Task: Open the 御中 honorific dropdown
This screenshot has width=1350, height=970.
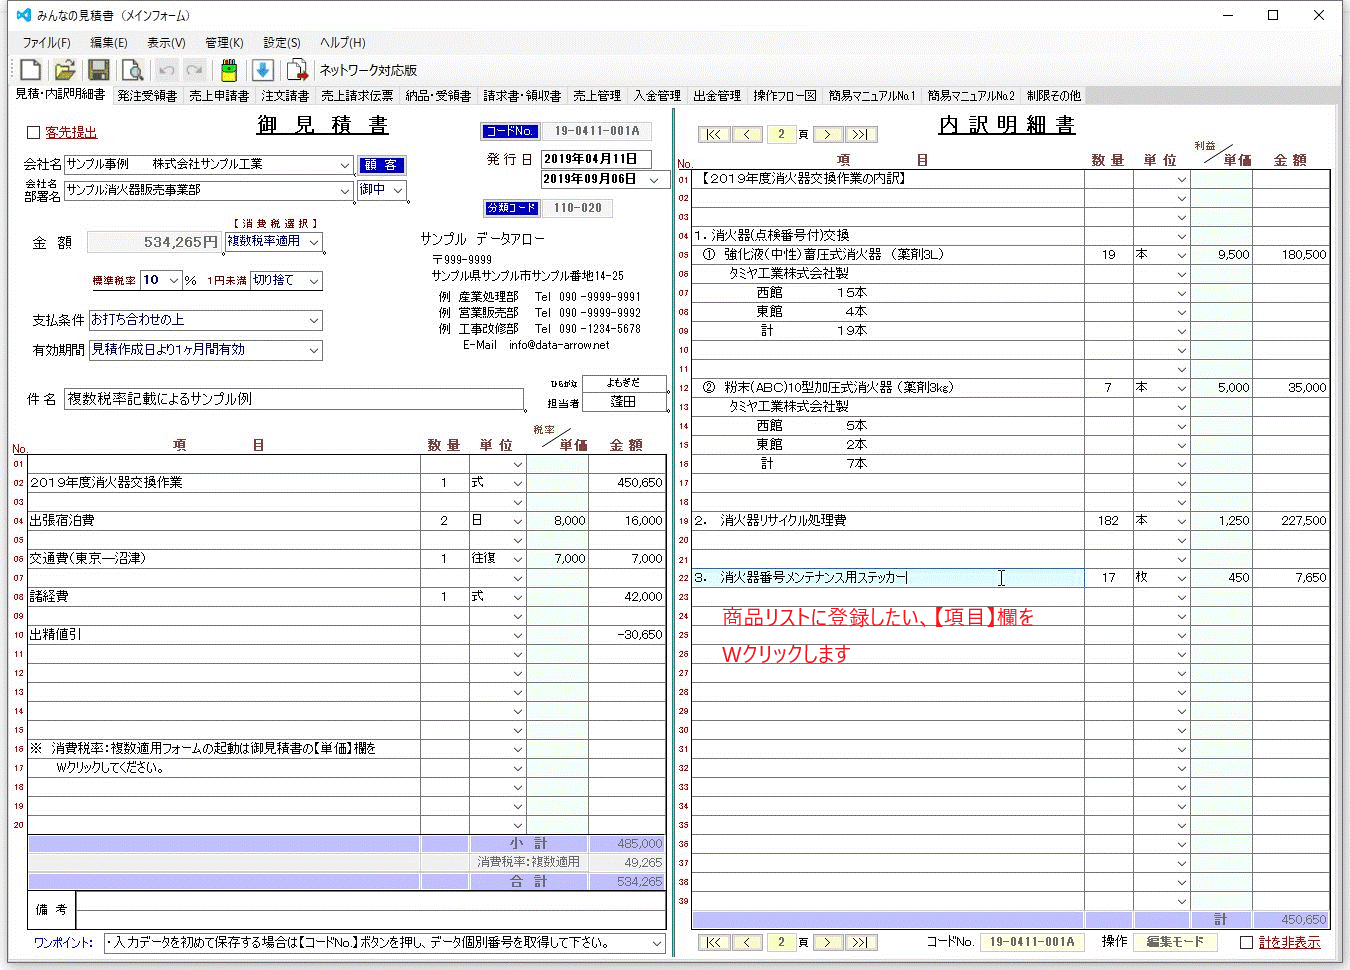Action: coord(398,190)
